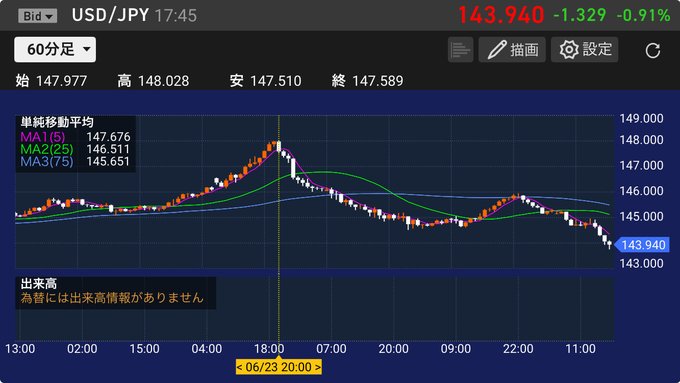Click the 148.000 price axis label
This screenshot has height=383, width=680.
click(641, 140)
